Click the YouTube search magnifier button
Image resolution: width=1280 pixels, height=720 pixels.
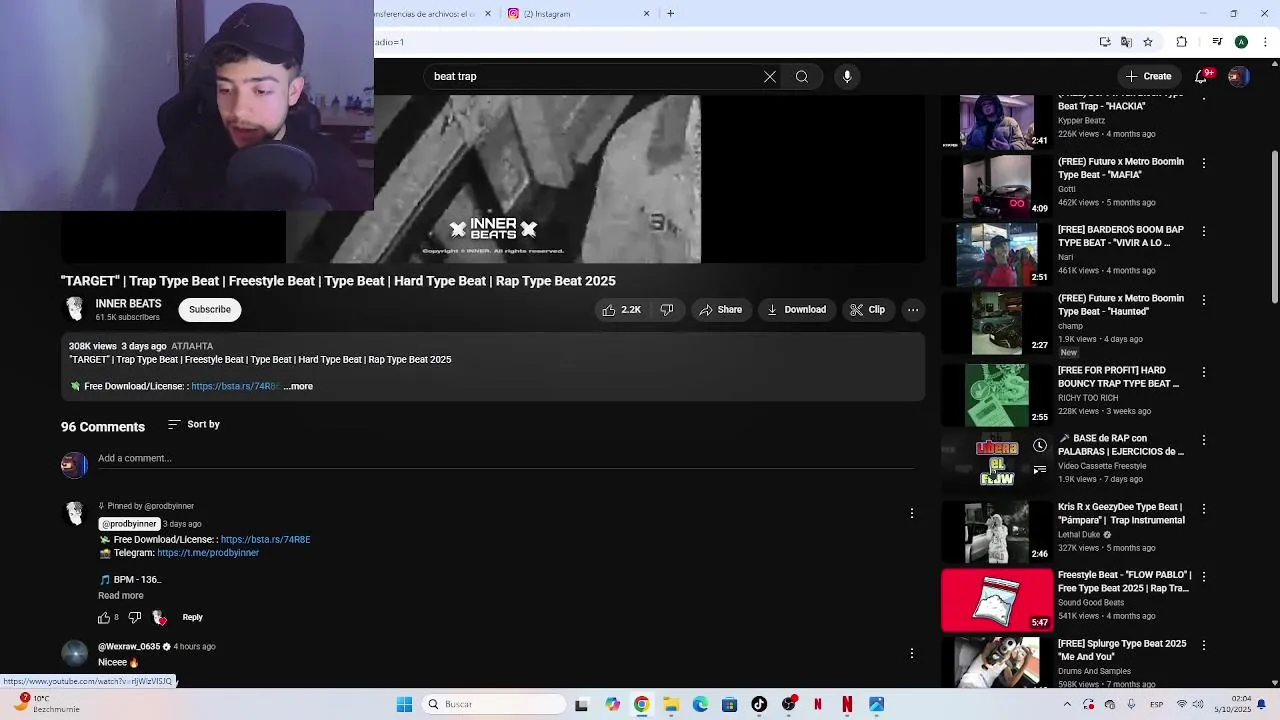[x=802, y=77]
